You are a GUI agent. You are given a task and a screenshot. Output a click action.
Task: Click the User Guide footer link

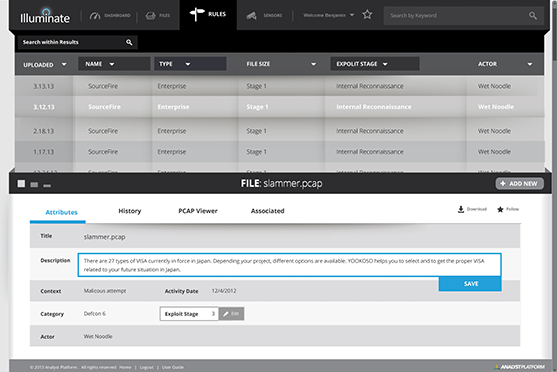pos(173,367)
